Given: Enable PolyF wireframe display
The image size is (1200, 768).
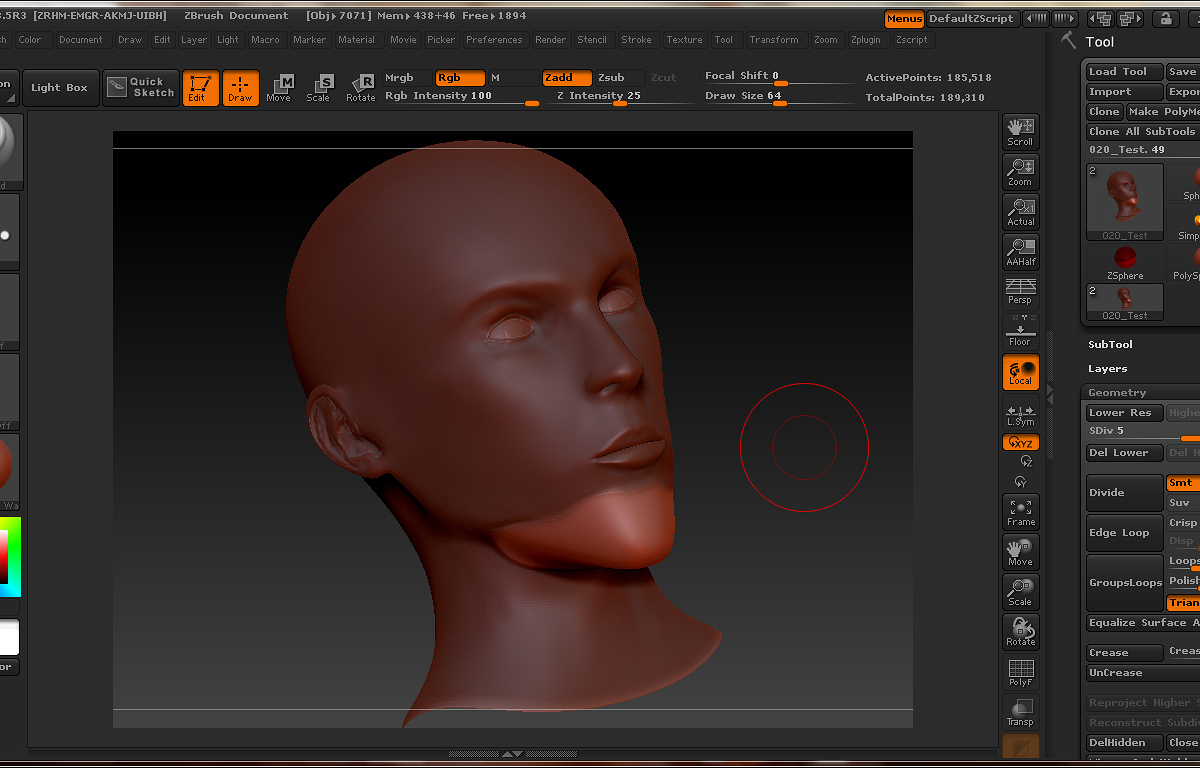Looking at the screenshot, I should click(1020, 671).
